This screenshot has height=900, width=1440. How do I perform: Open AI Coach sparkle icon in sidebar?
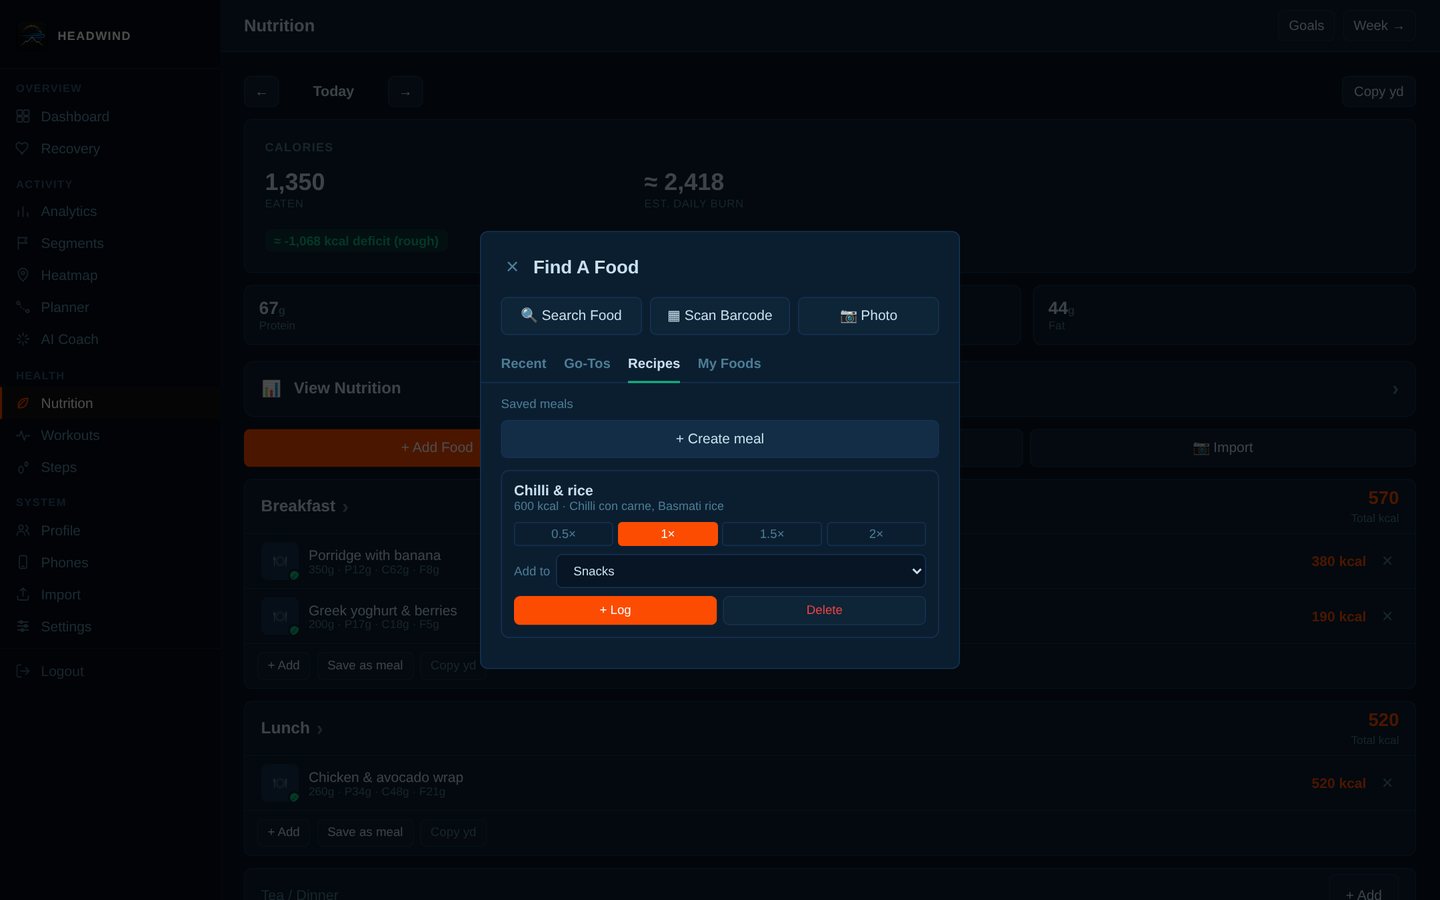[x=23, y=339]
